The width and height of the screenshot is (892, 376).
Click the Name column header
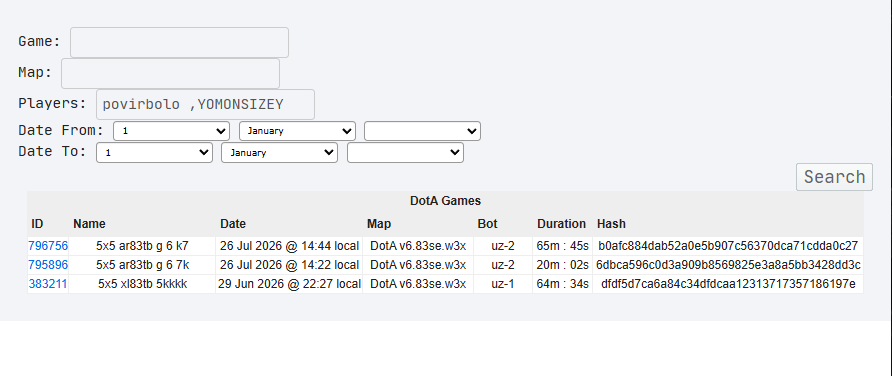click(89, 224)
